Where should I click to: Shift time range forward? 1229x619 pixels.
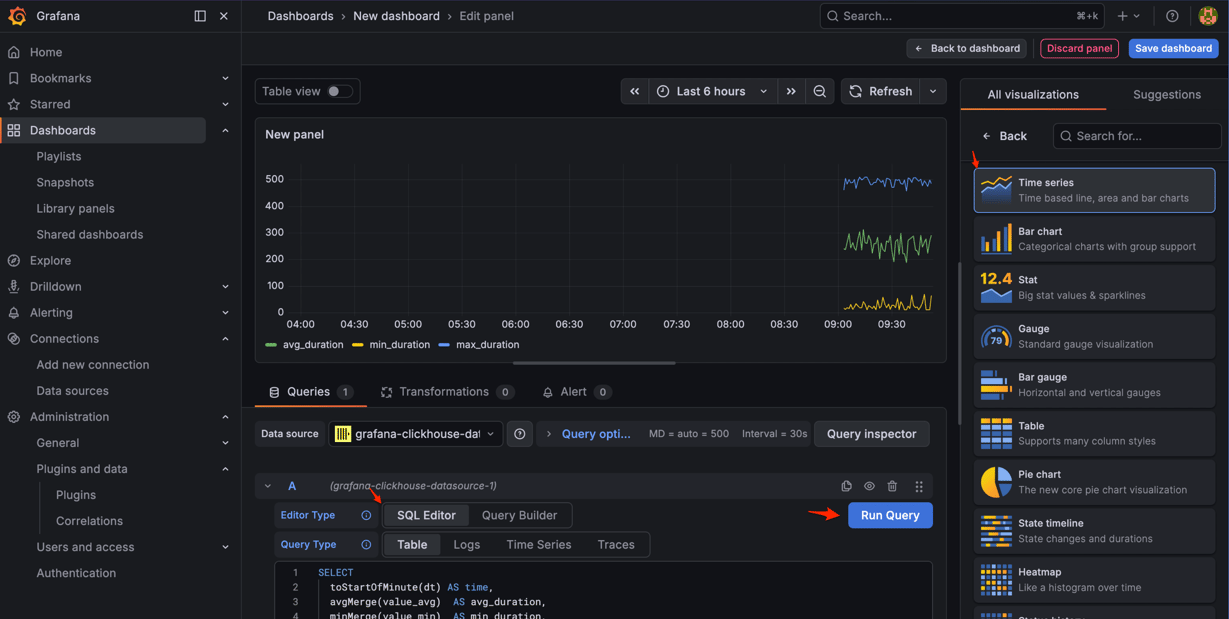[791, 91]
